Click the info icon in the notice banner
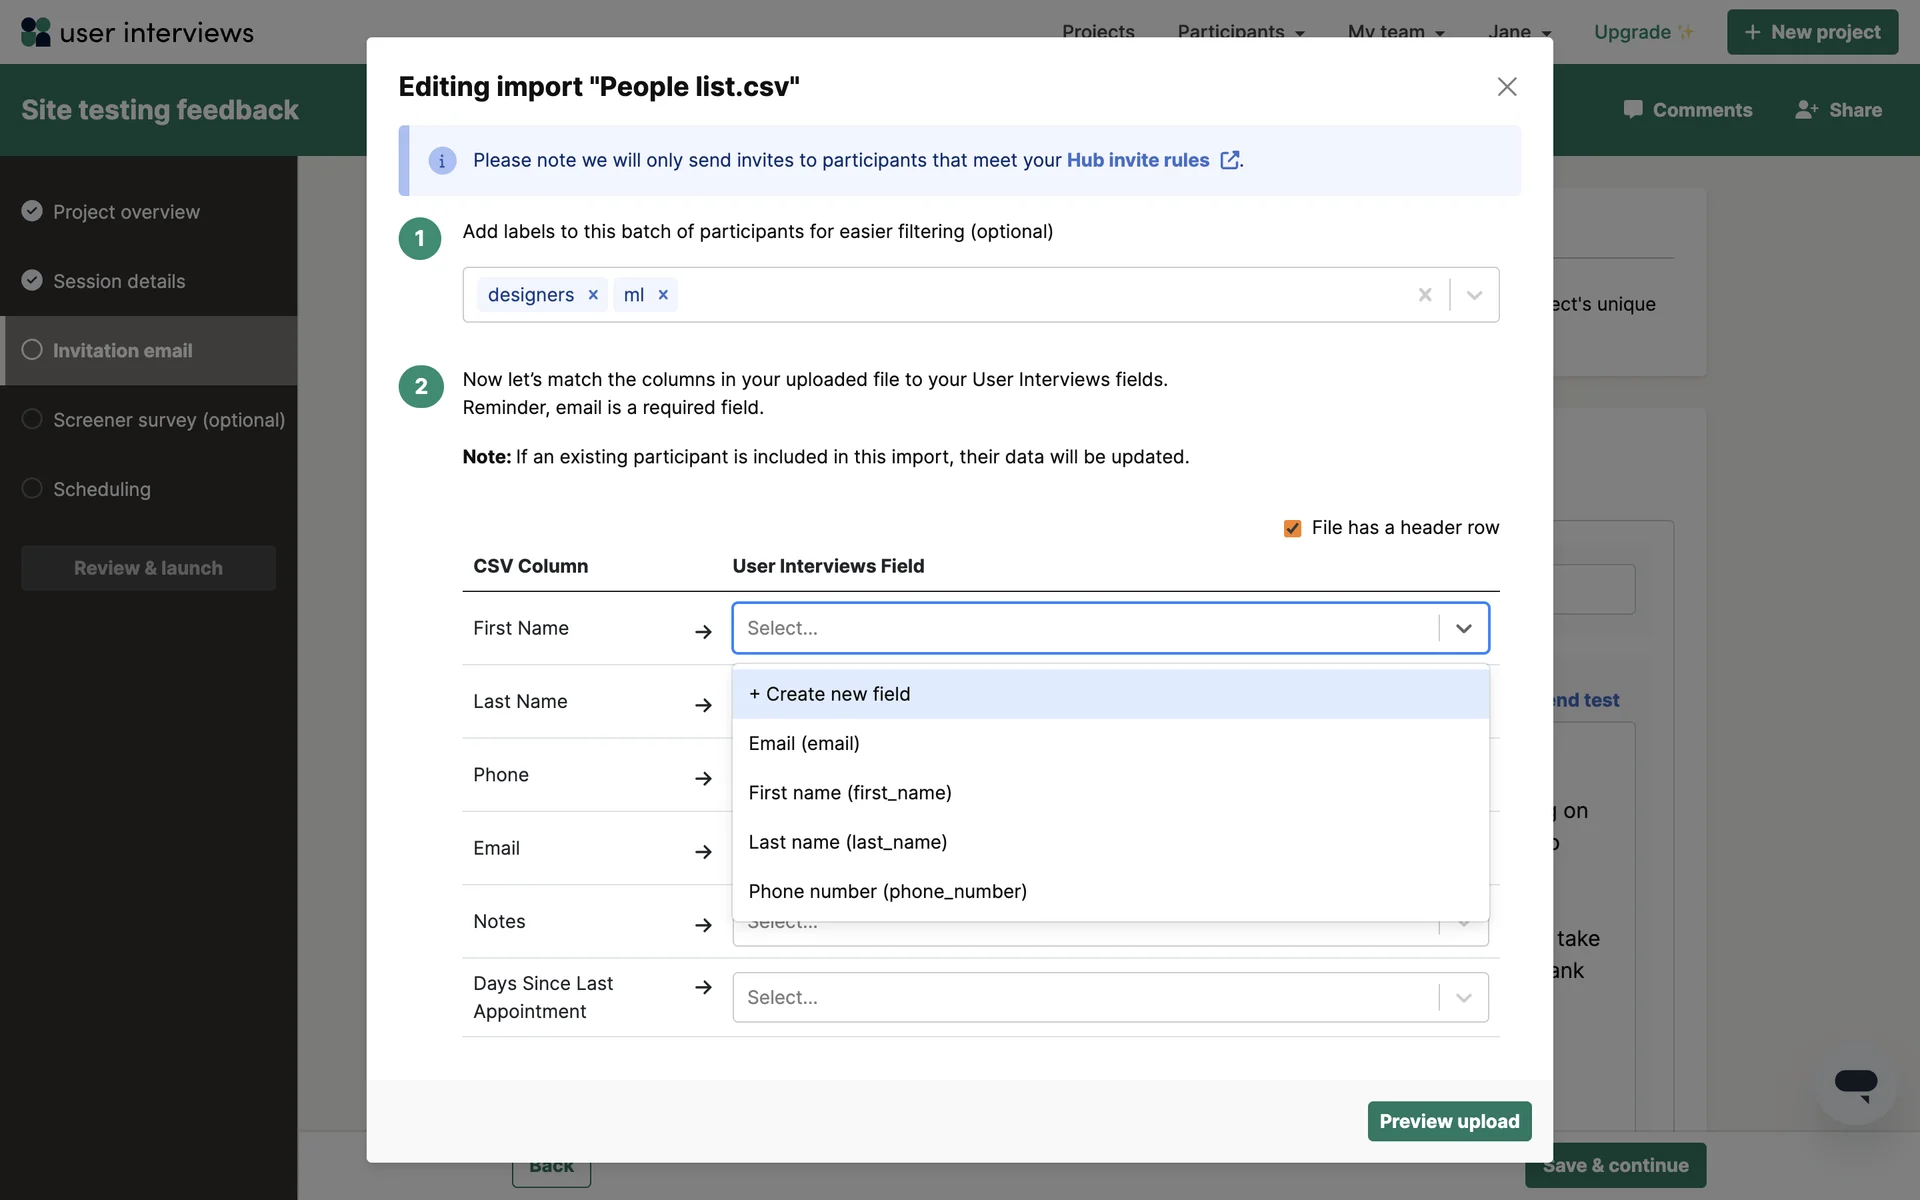The width and height of the screenshot is (1920, 1200). click(x=442, y=160)
